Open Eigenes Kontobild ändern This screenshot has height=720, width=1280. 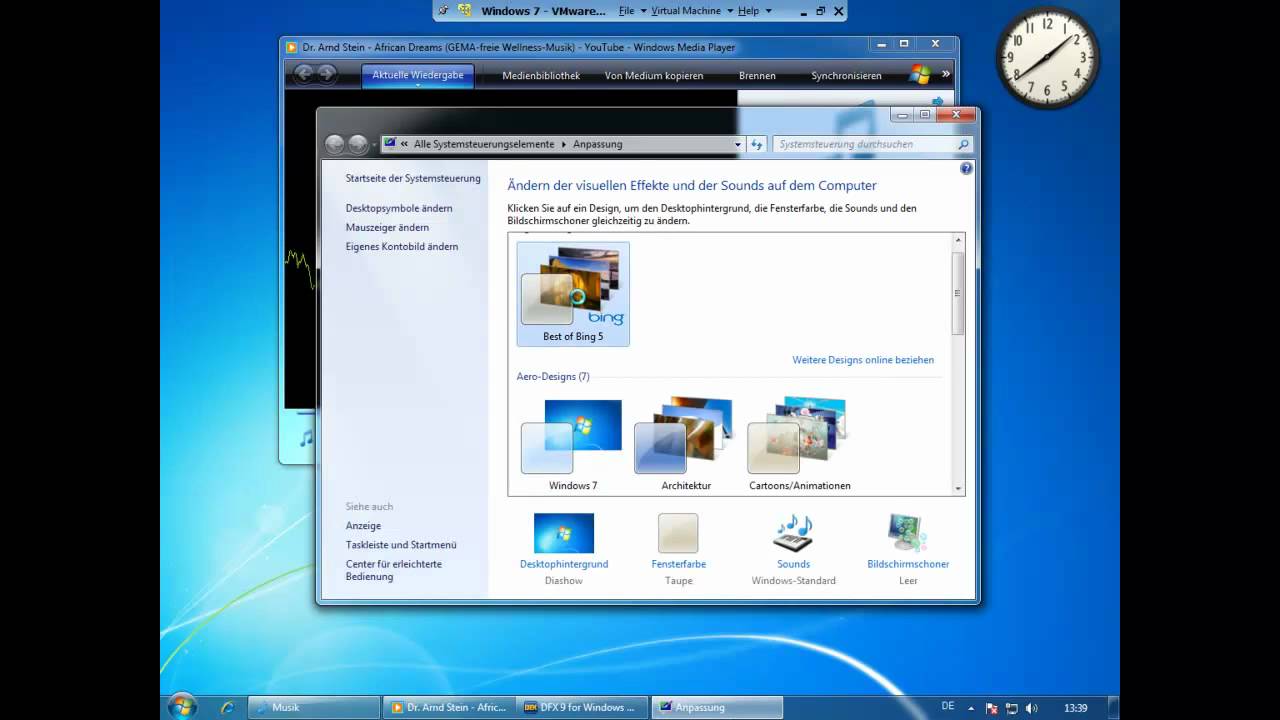[402, 246]
